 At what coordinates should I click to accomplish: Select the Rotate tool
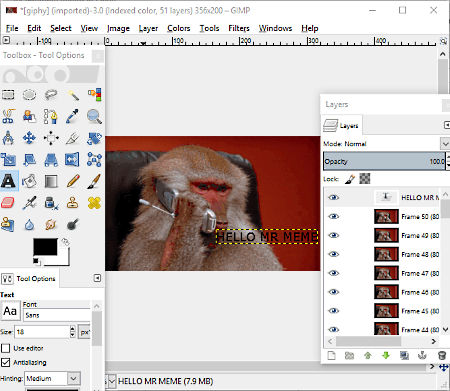click(94, 139)
